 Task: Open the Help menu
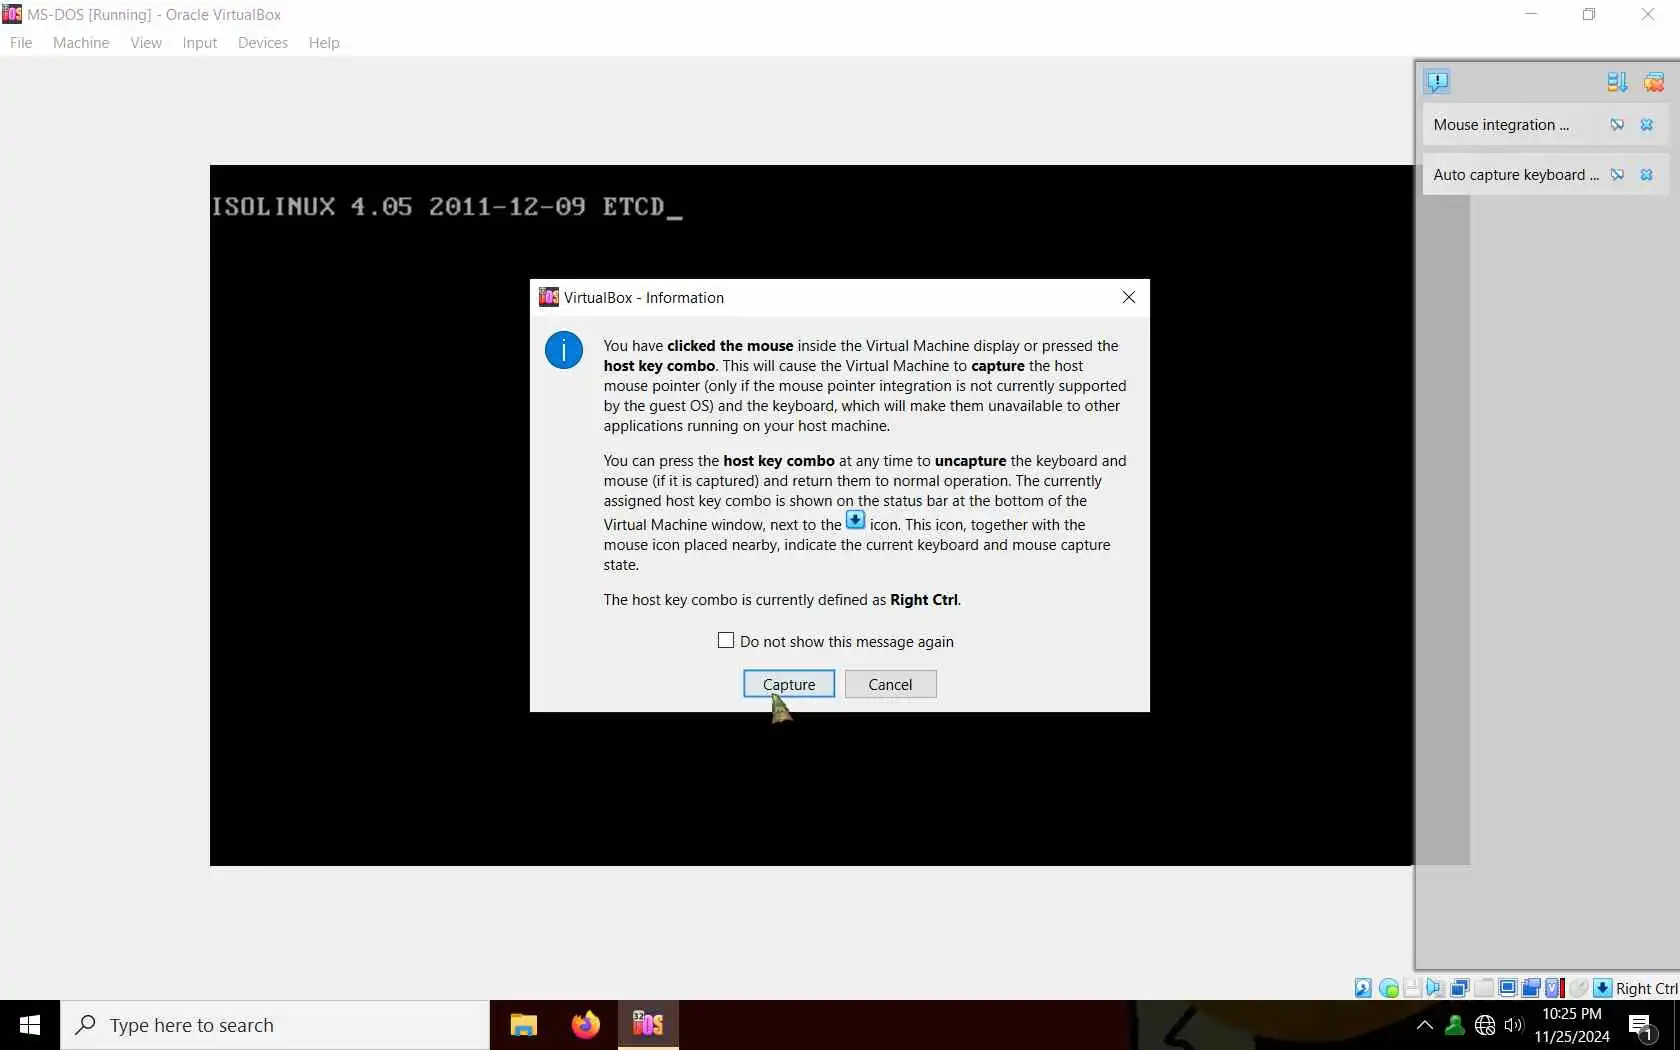[x=324, y=43]
